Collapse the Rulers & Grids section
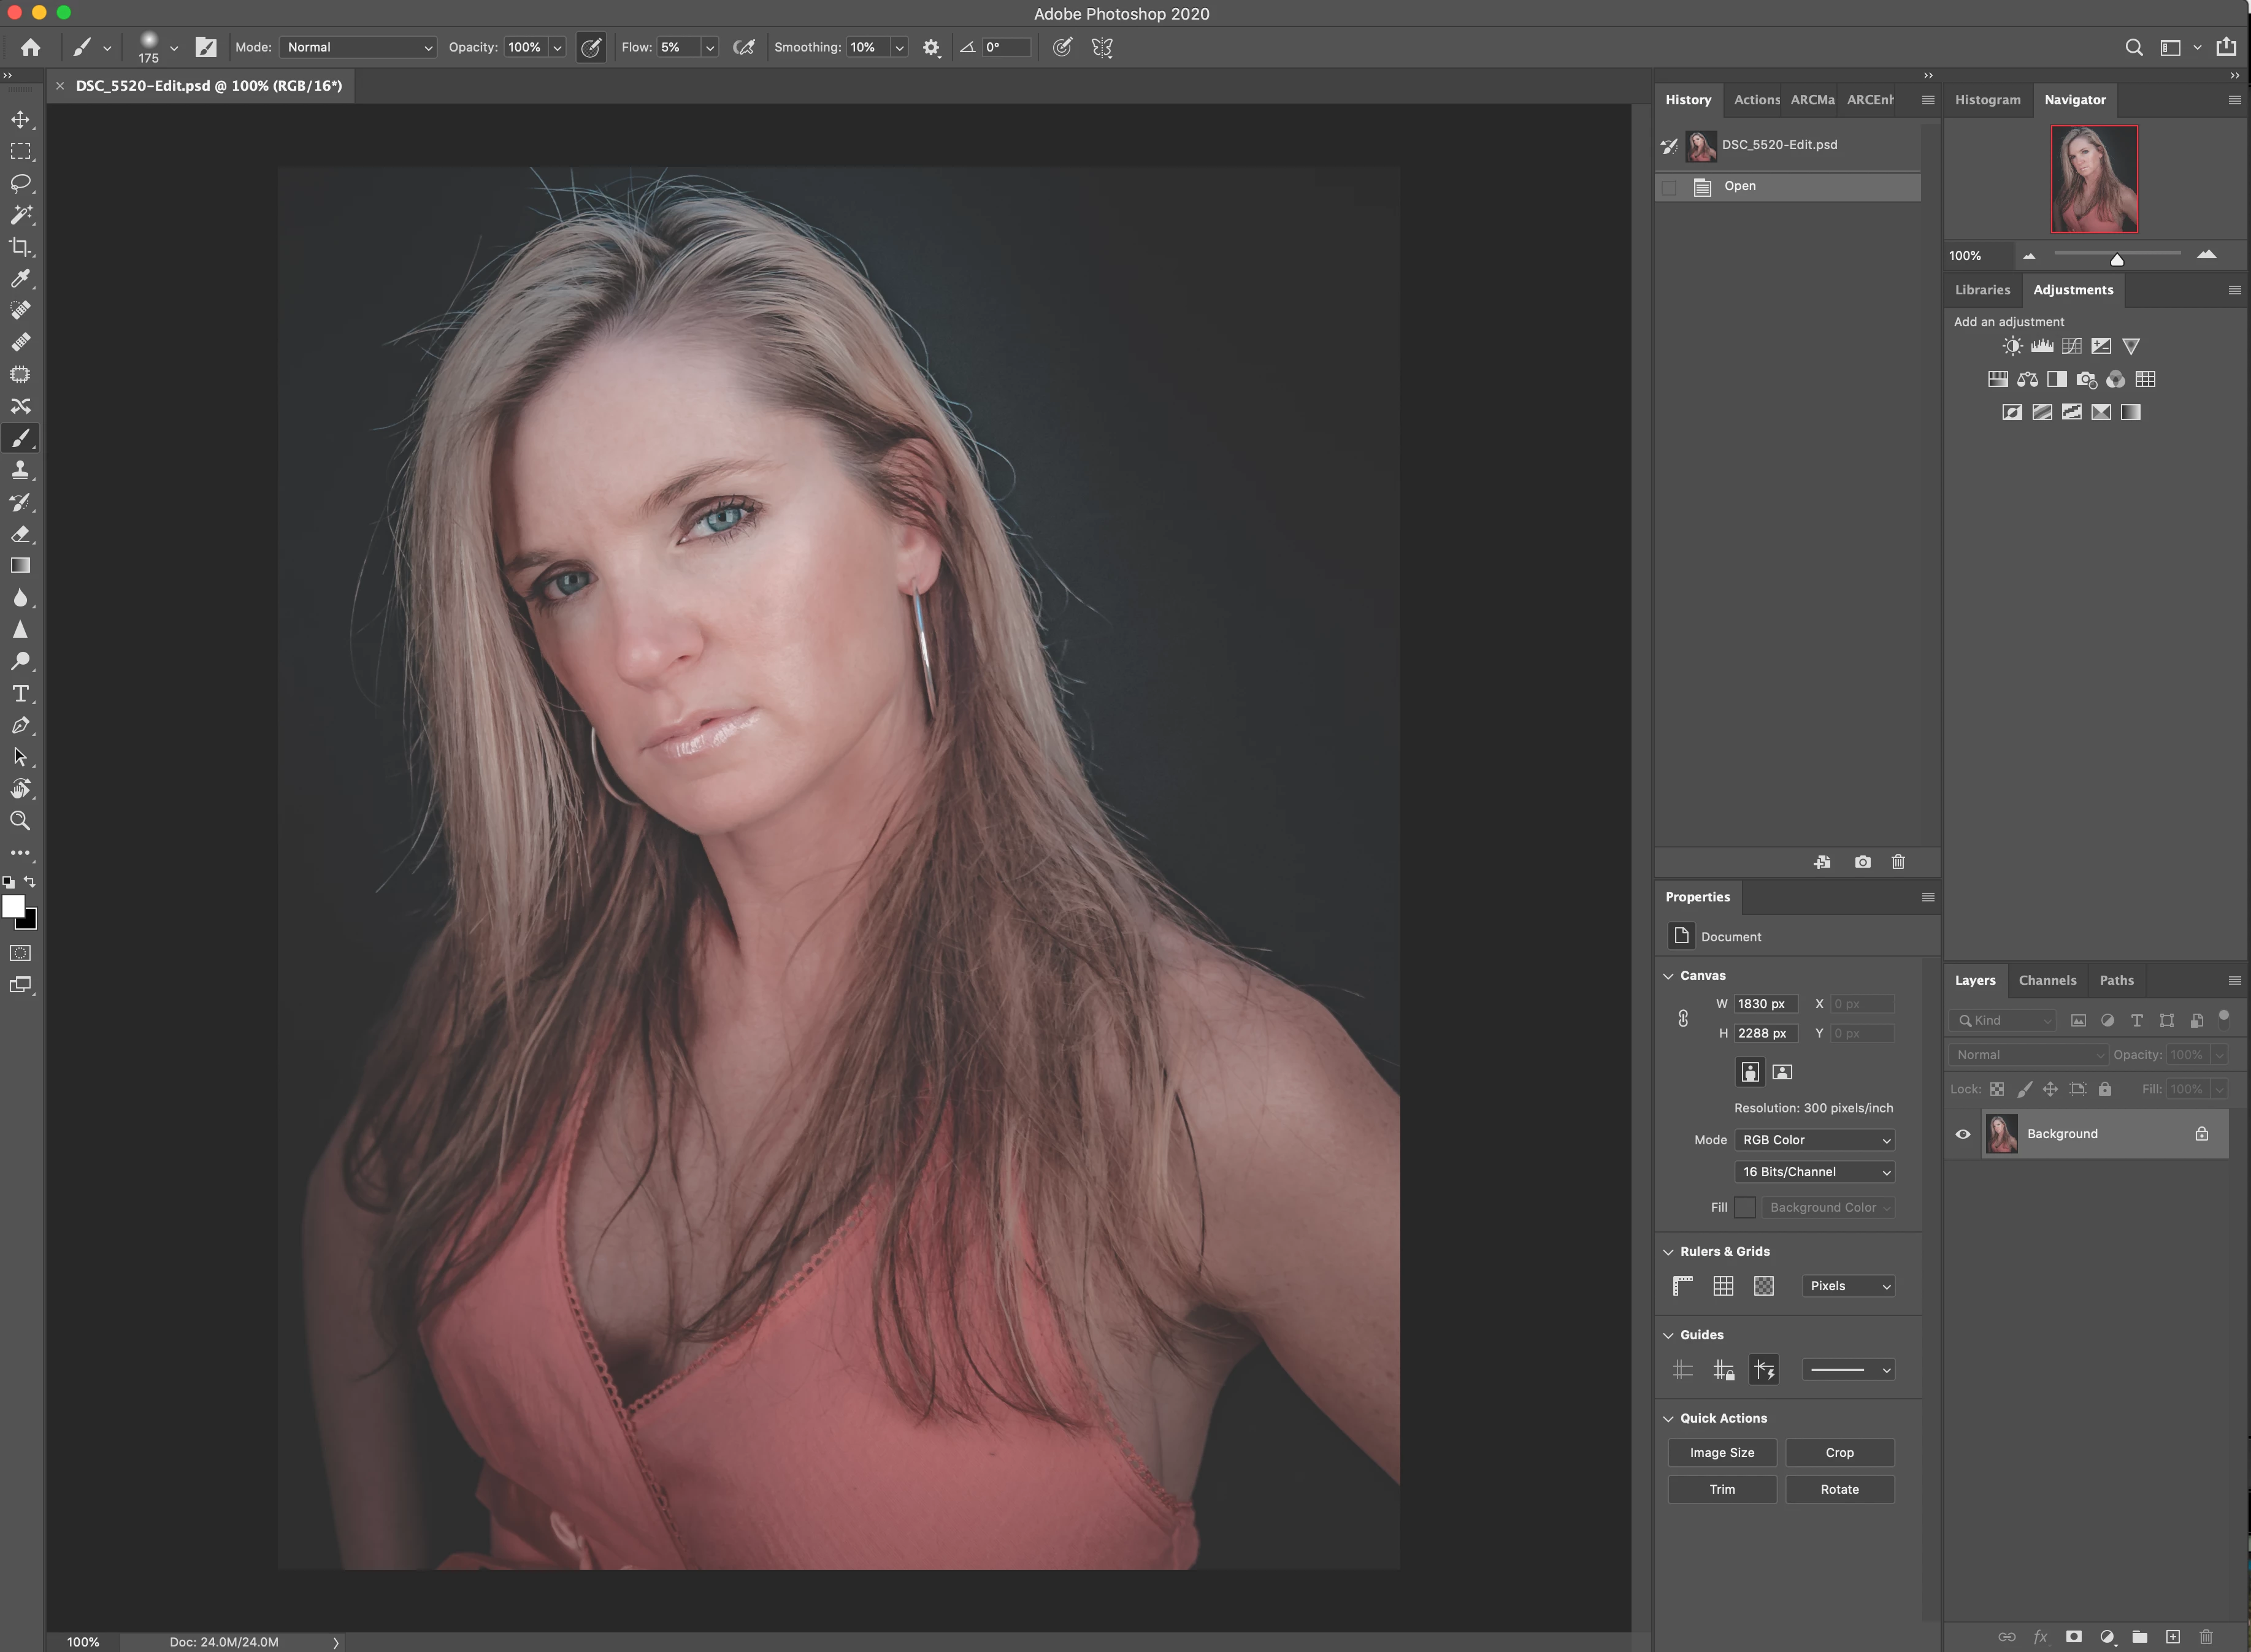Image resolution: width=2251 pixels, height=1652 pixels. 1668,1252
